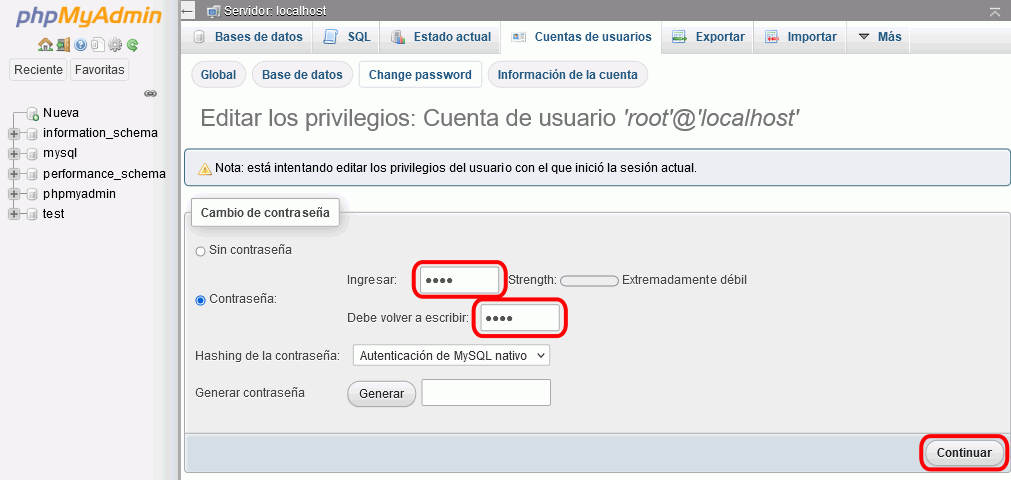The height and width of the screenshot is (480, 1011).
Task: Switch to the Base de datos sub-tab
Action: tap(302, 75)
